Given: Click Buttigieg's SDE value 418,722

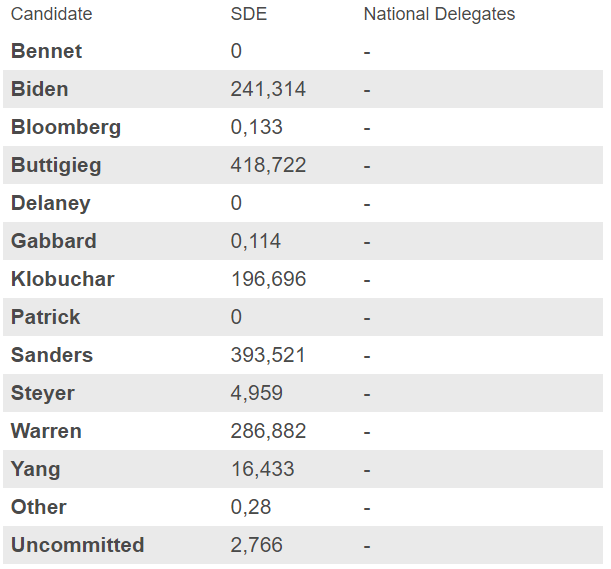Looking at the screenshot, I should coord(268,165).
